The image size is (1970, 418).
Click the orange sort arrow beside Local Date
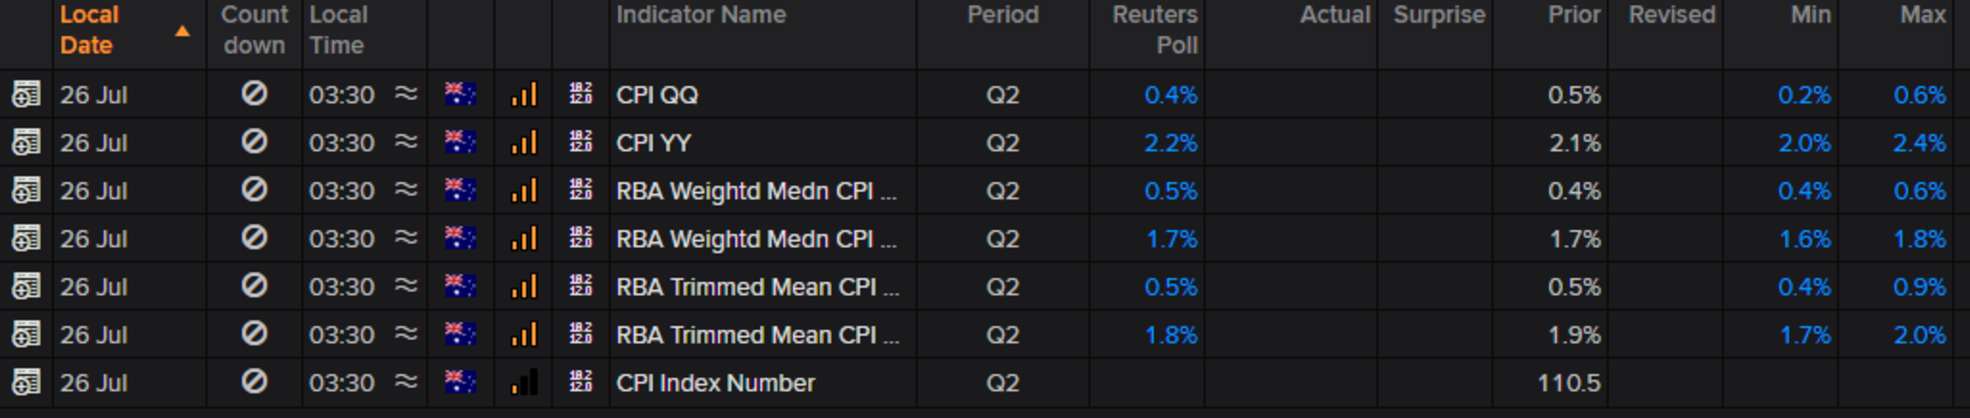[182, 32]
